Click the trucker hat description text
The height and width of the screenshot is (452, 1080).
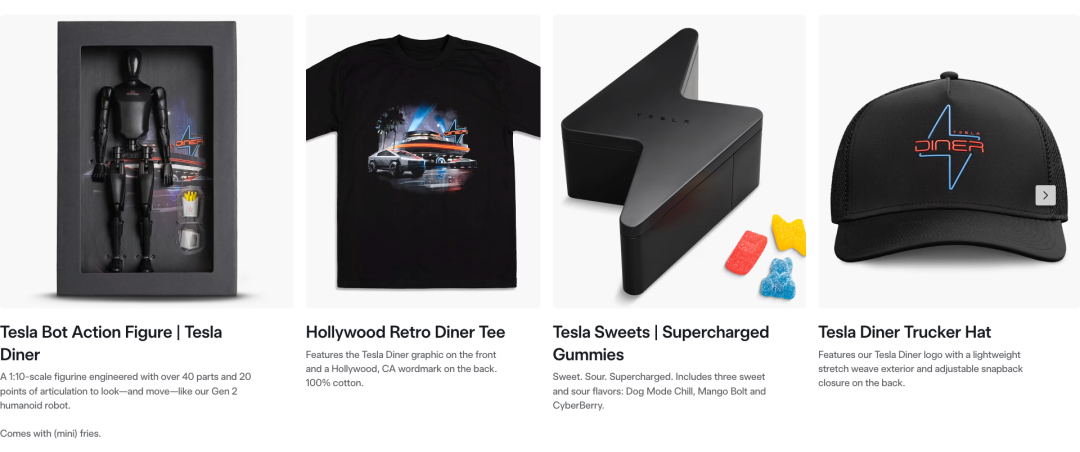point(920,369)
